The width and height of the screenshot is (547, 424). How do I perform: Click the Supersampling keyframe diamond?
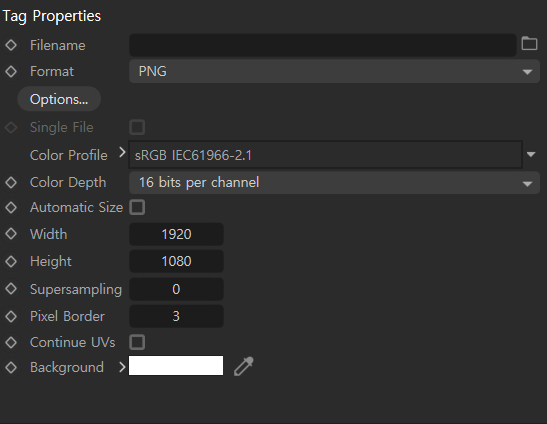(x=11, y=289)
